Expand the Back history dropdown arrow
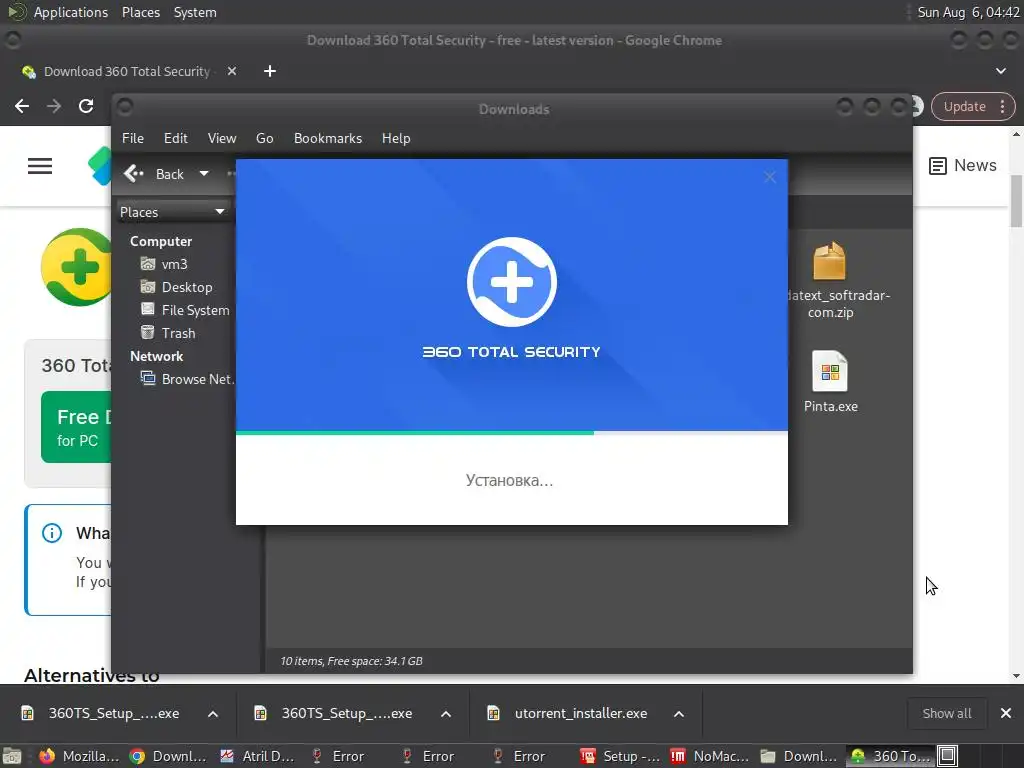Screen dimensions: 1024x768 click(204, 174)
